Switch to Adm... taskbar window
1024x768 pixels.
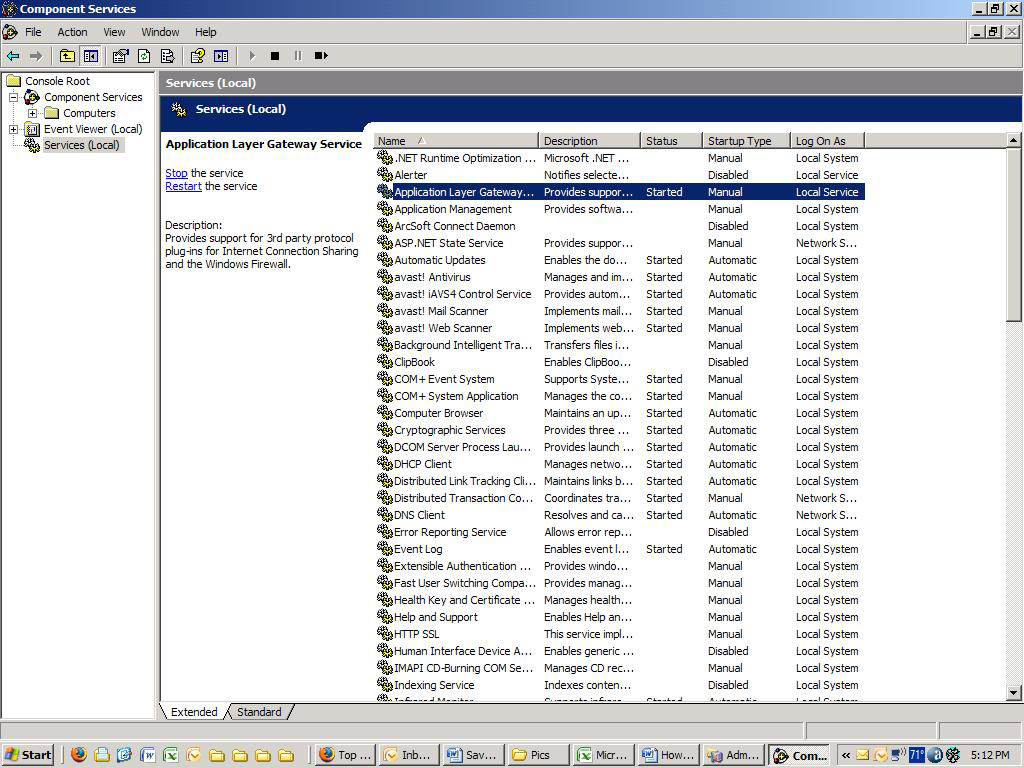pos(733,755)
